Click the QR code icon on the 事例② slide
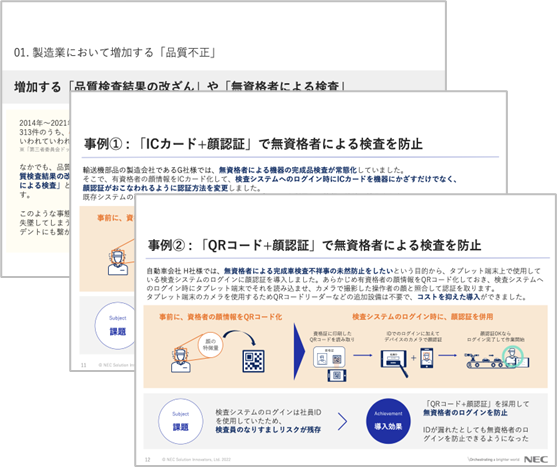The width and height of the screenshot is (557, 467). pyautogui.click(x=253, y=361)
